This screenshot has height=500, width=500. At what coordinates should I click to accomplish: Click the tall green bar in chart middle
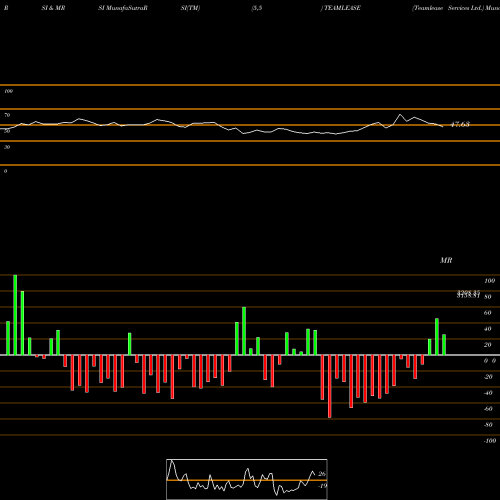[244, 331]
